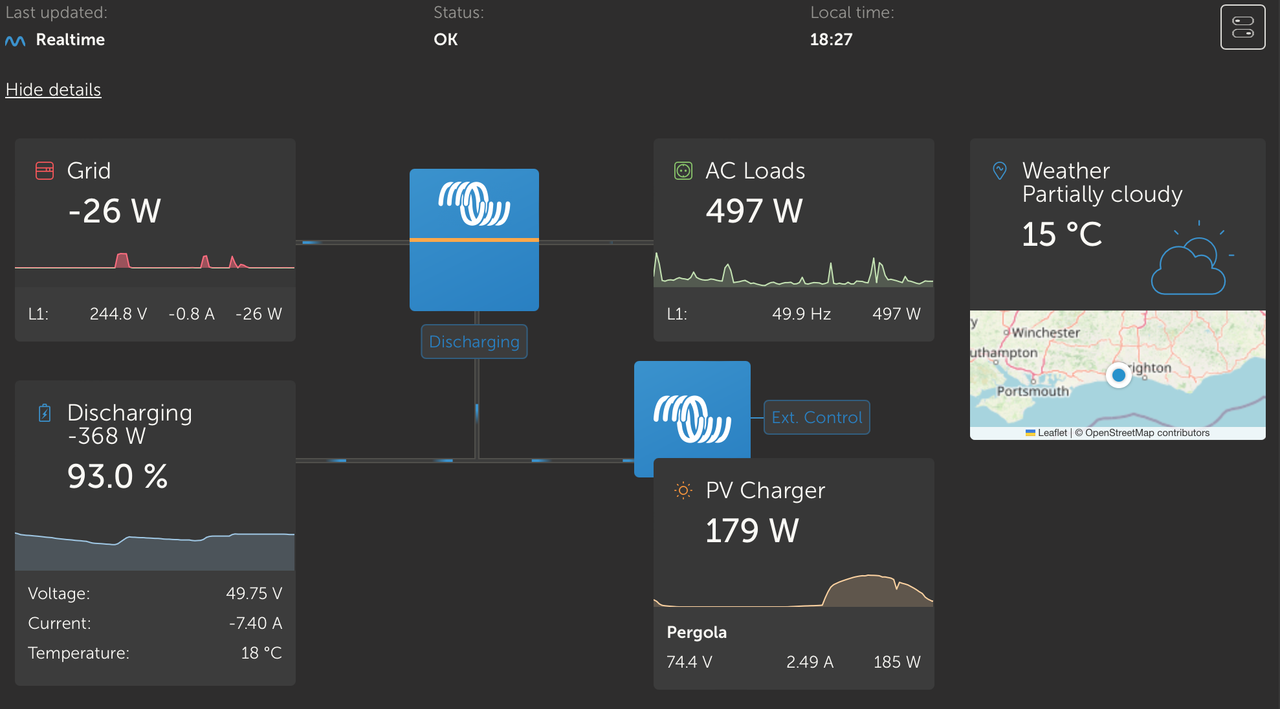Click Hide details link
This screenshot has height=709, width=1280.
point(53,90)
